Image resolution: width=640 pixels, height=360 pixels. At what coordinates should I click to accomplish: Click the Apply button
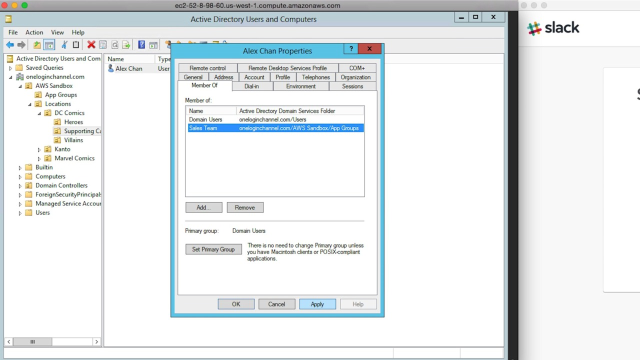[x=317, y=304]
